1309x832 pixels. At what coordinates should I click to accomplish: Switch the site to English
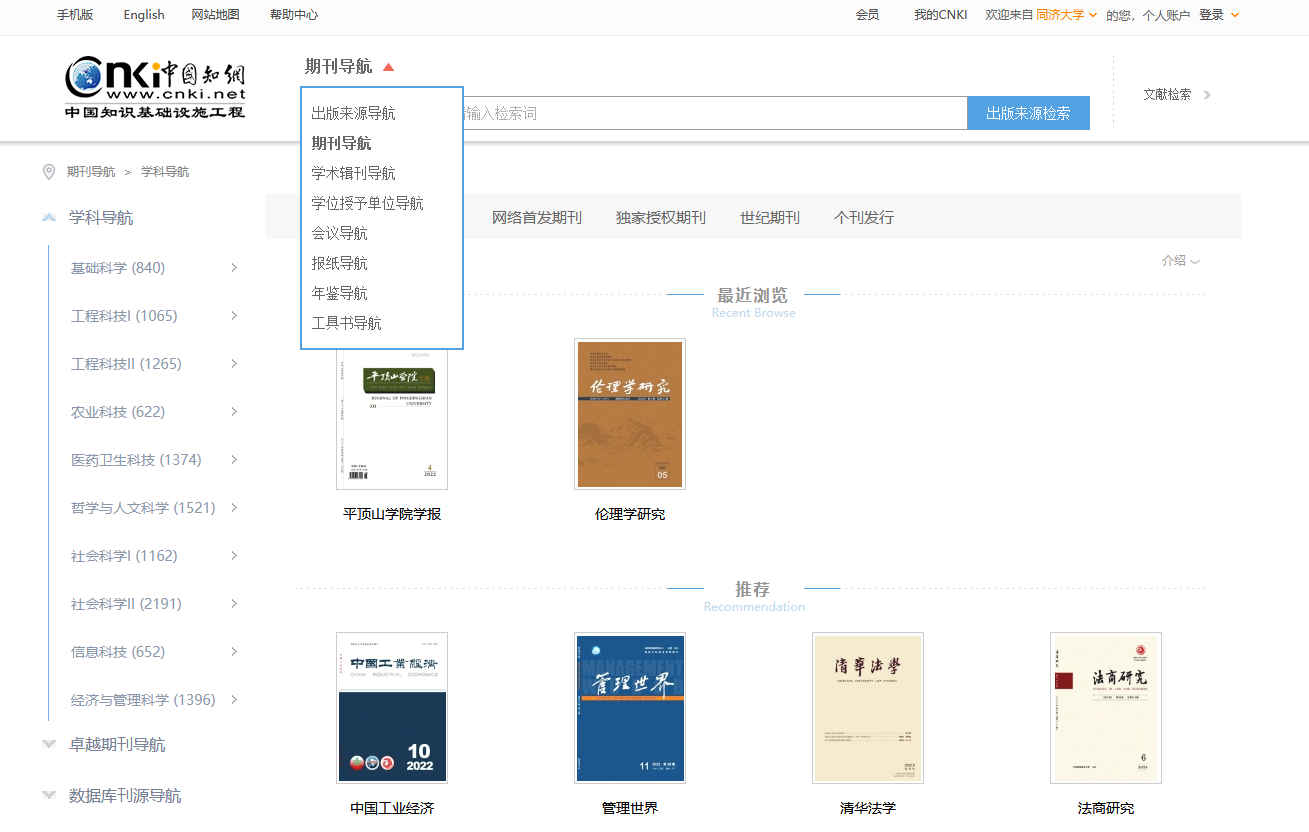coord(144,15)
